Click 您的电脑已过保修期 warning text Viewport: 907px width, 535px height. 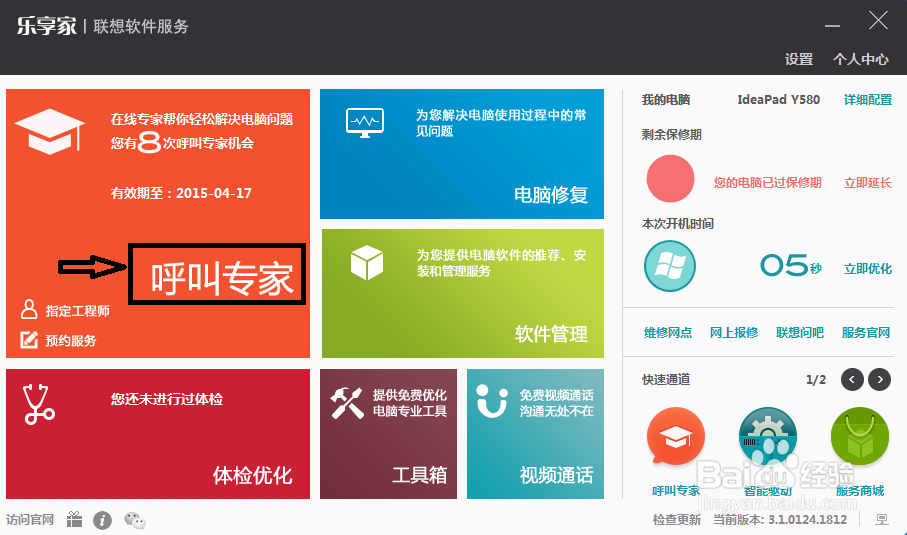click(x=768, y=183)
